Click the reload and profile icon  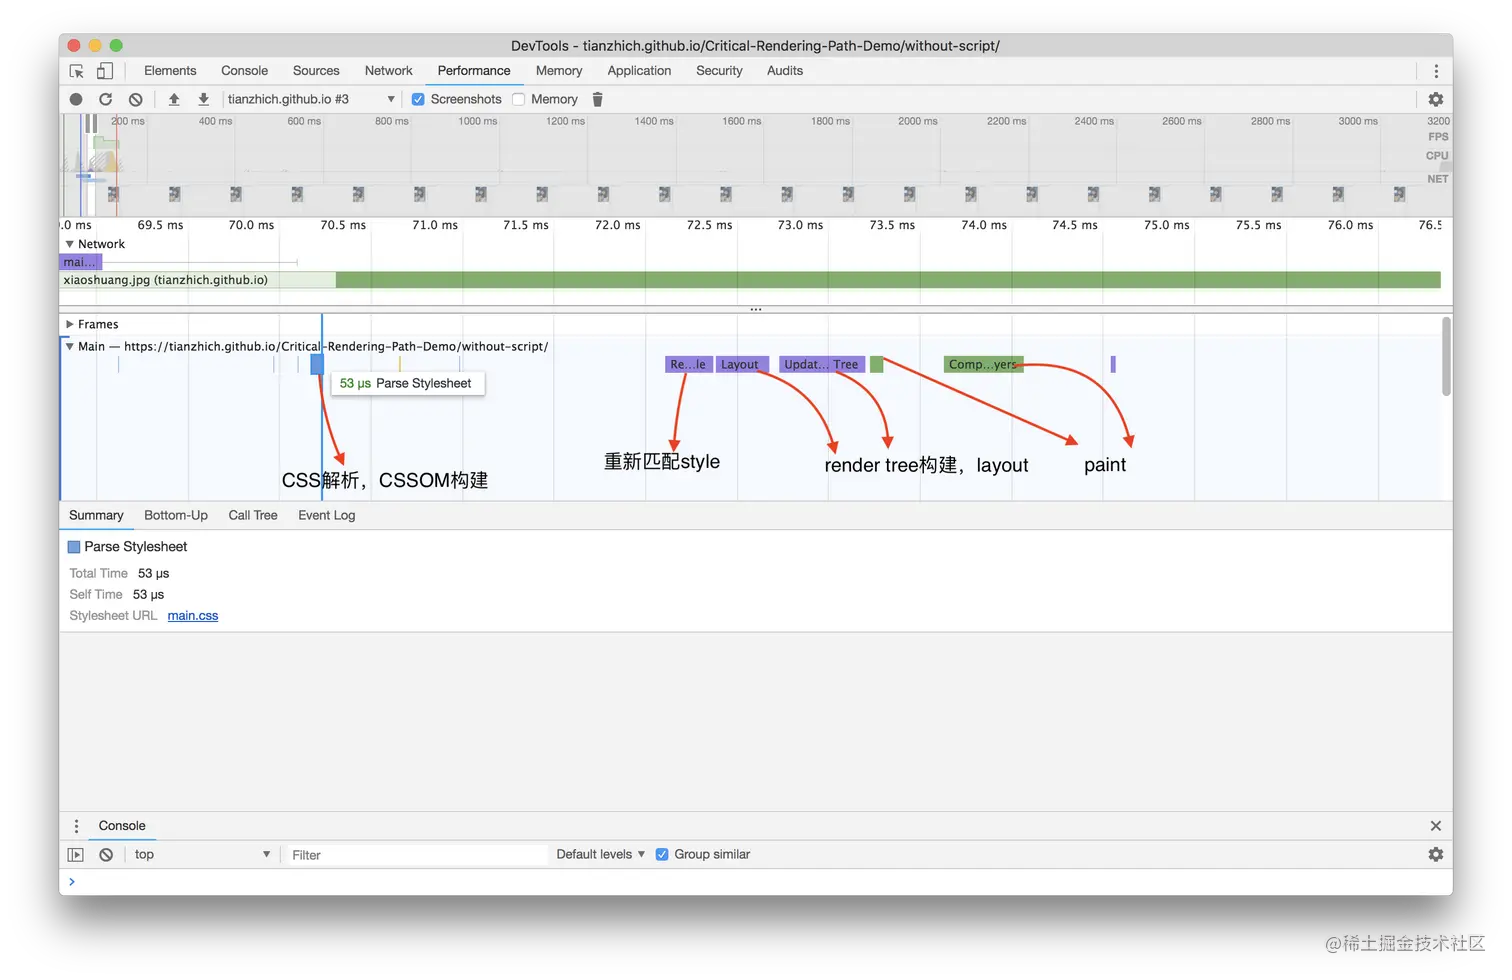(x=105, y=99)
